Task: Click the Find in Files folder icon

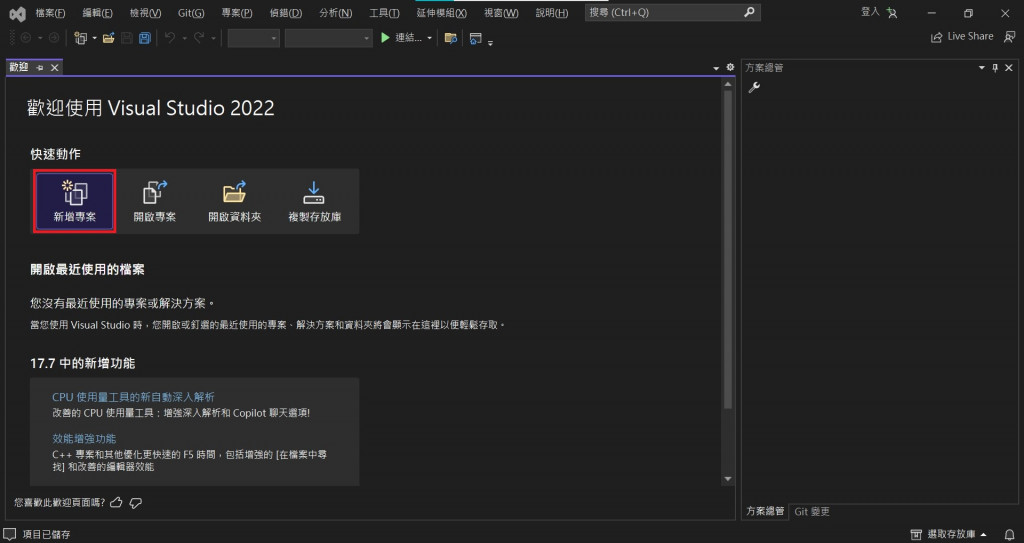Action: click(x=451, y=39)
